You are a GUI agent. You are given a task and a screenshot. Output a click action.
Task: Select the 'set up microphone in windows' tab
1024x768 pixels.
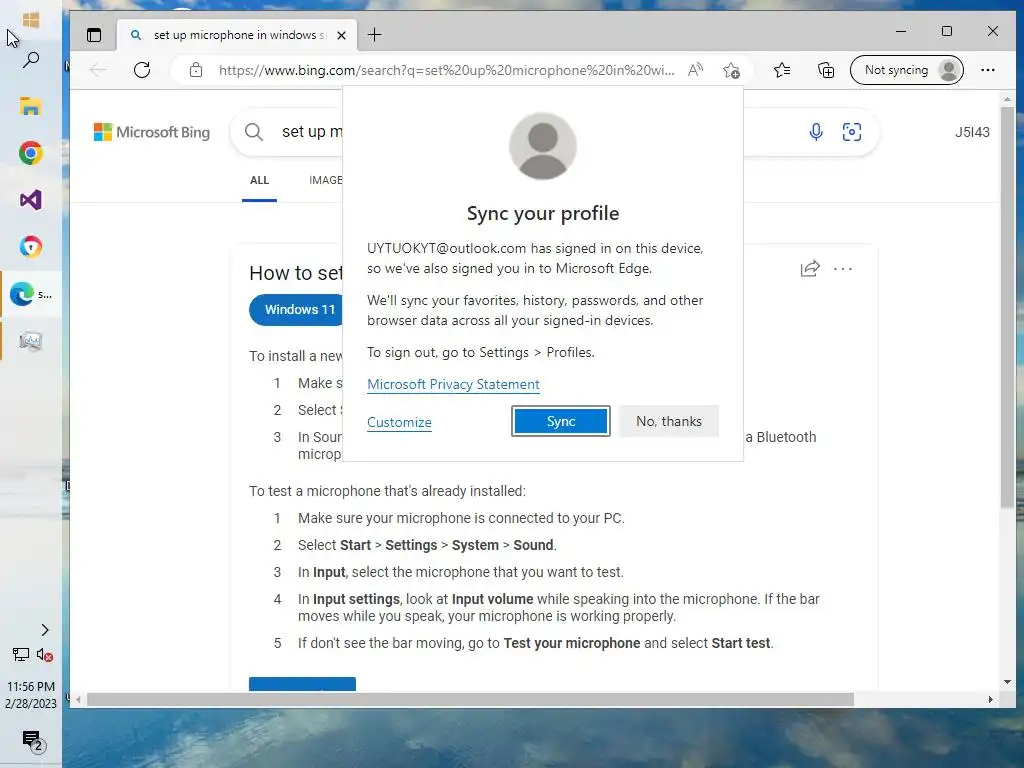(238, 35)
